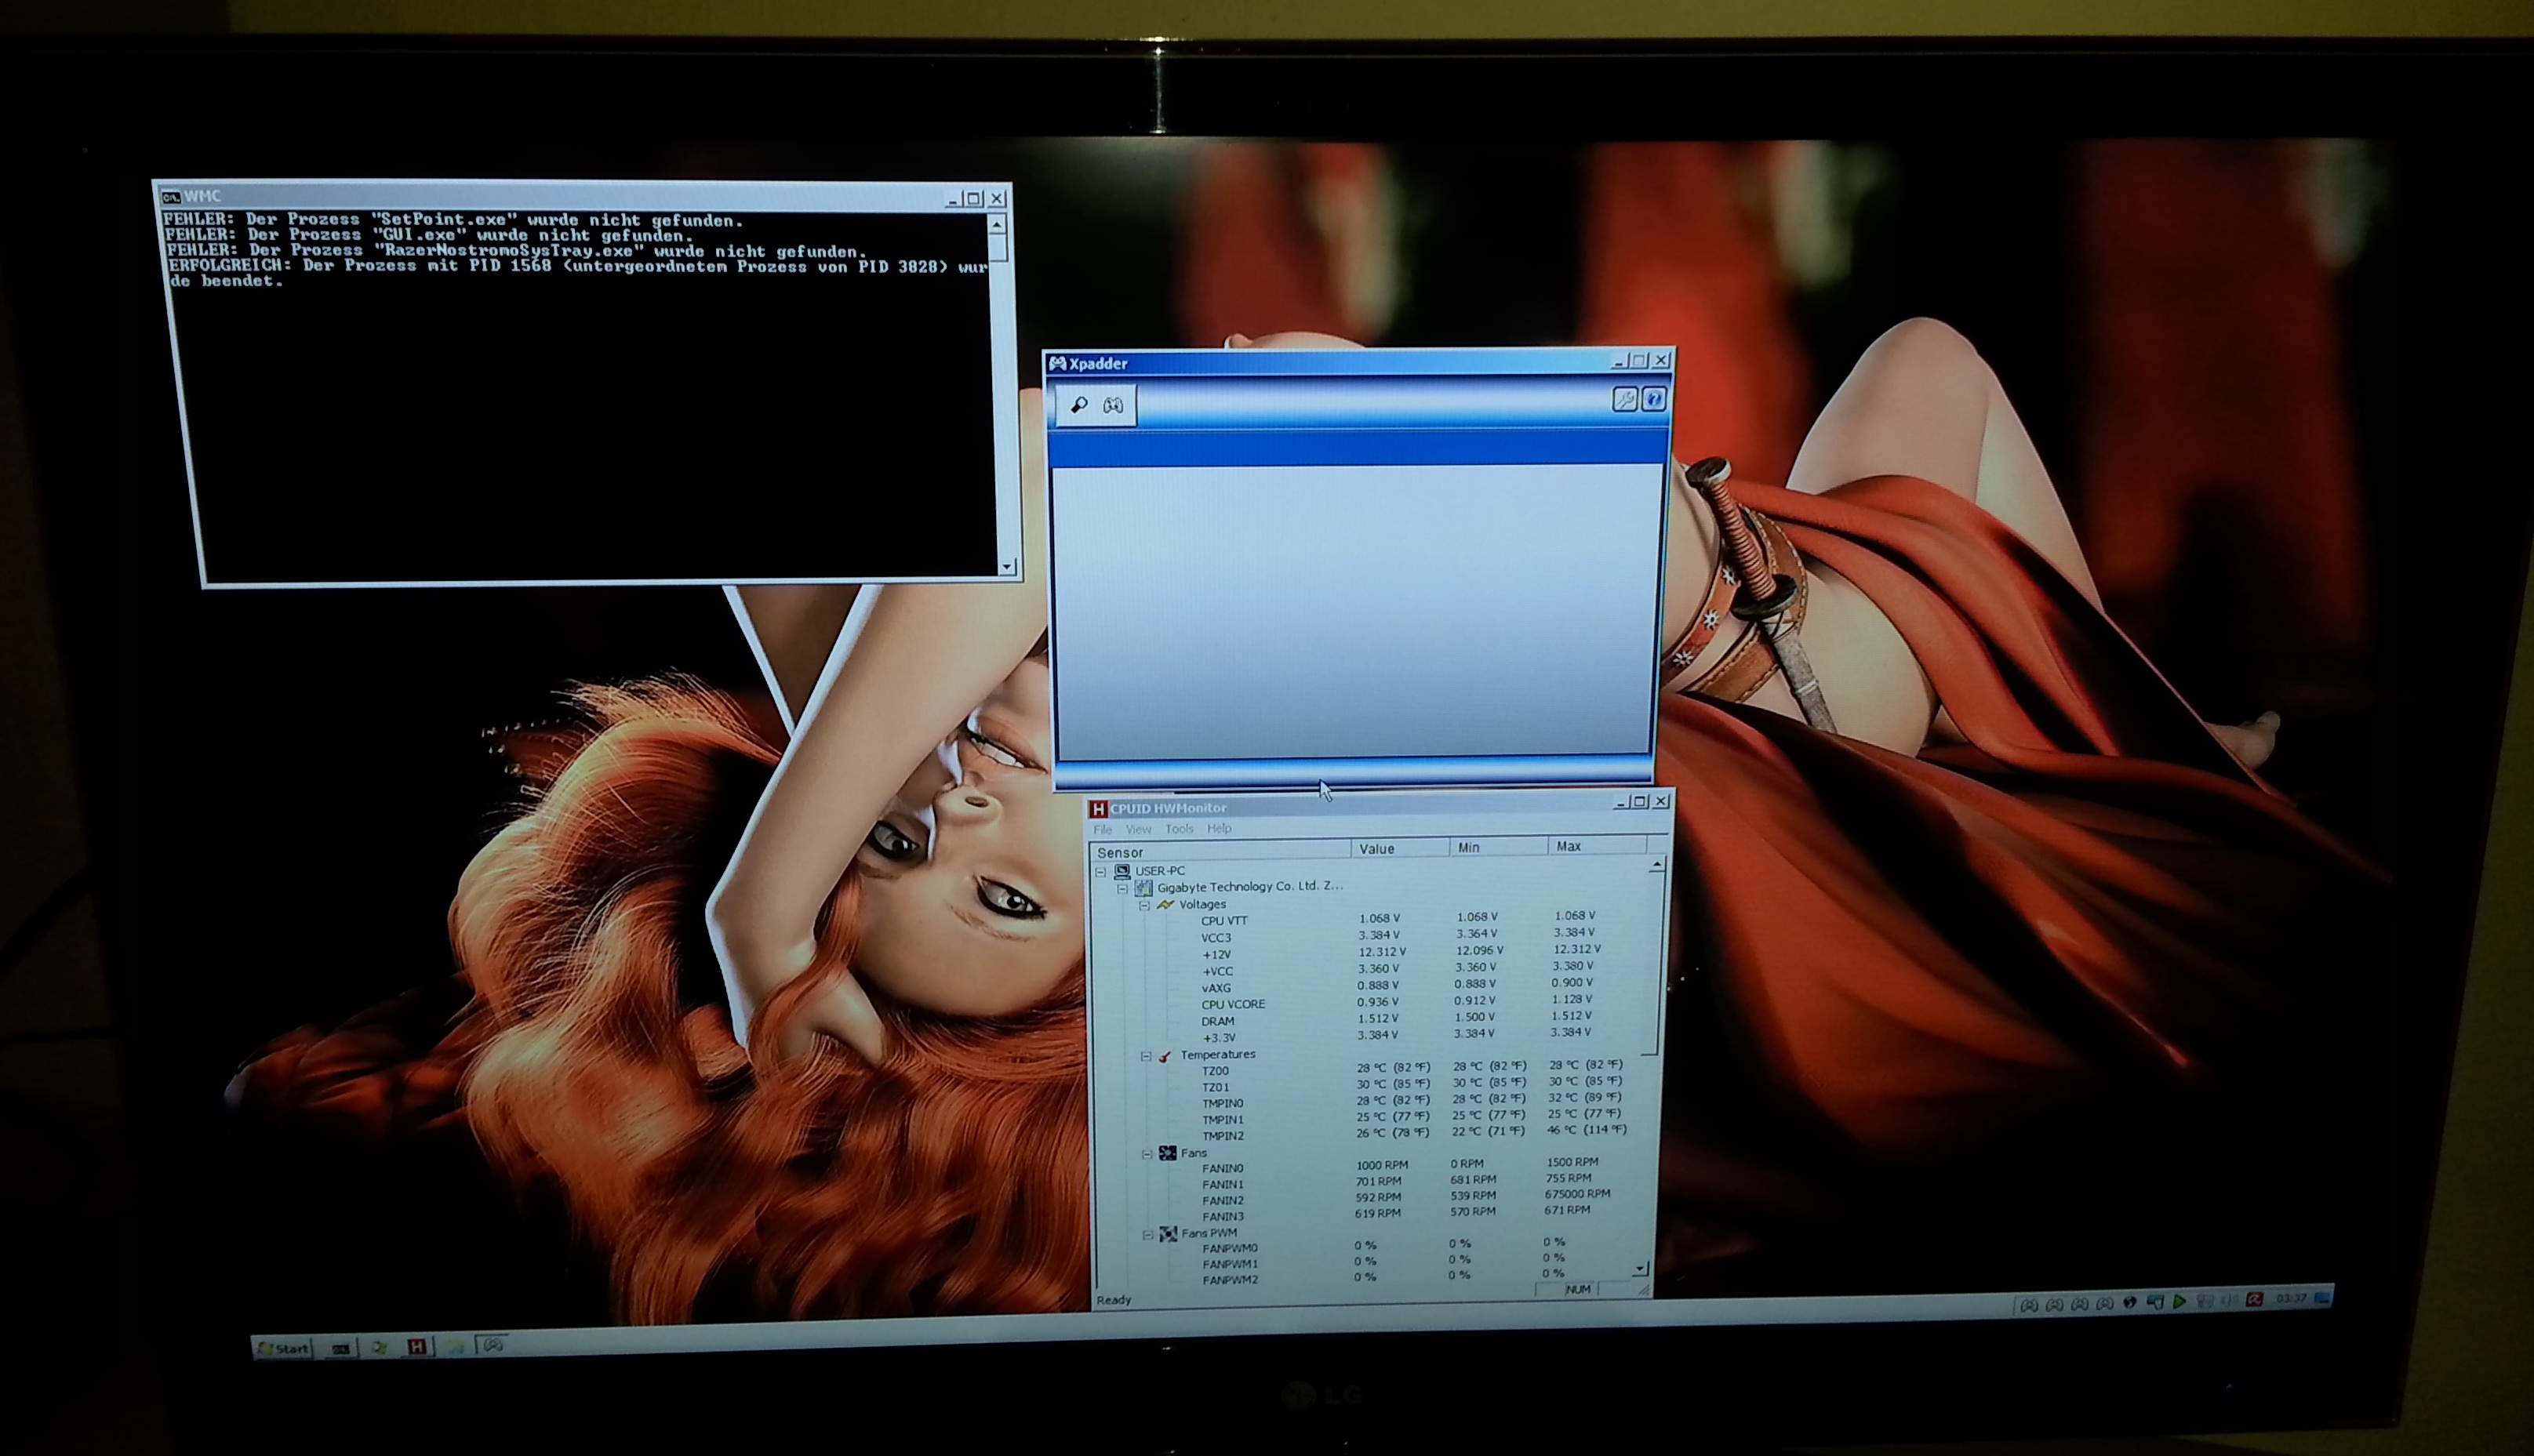Open the HWMonitor File menu

1102,830
